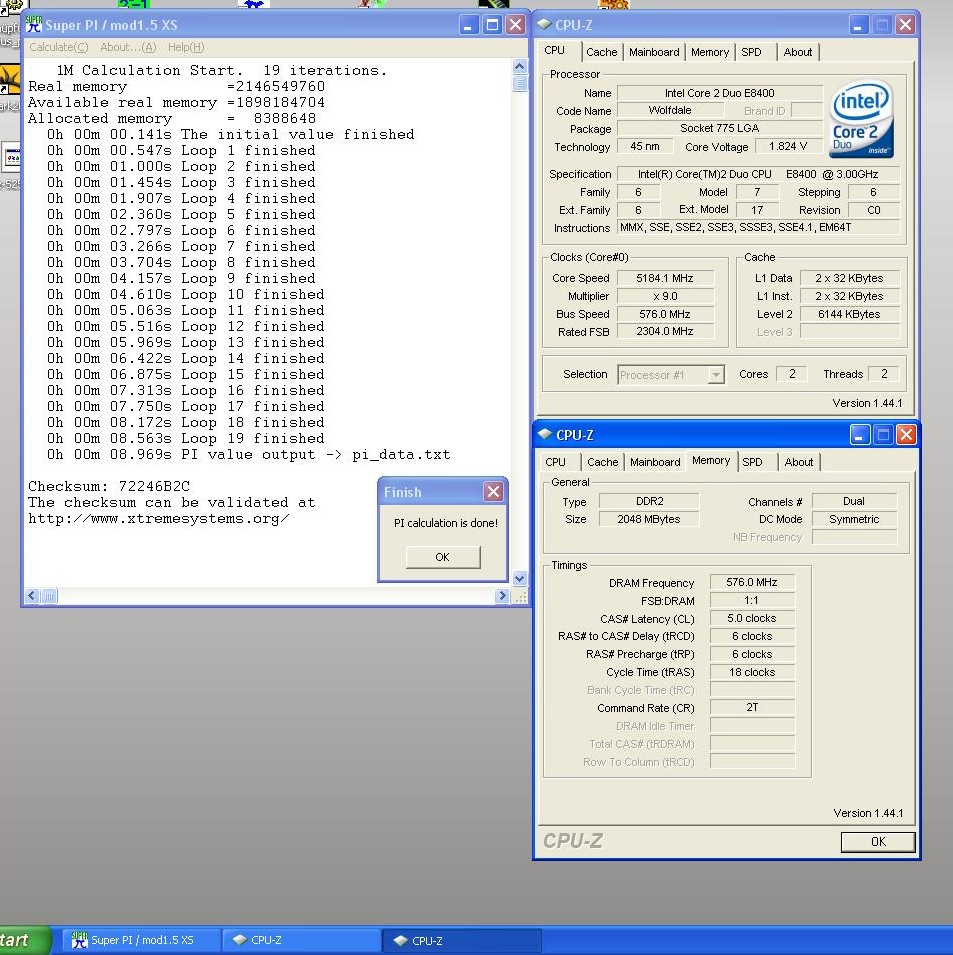Click Super PI scroll right arrow
Image resolution: width=953 pixels, height=955 pixels.
(x=502, y=596)
